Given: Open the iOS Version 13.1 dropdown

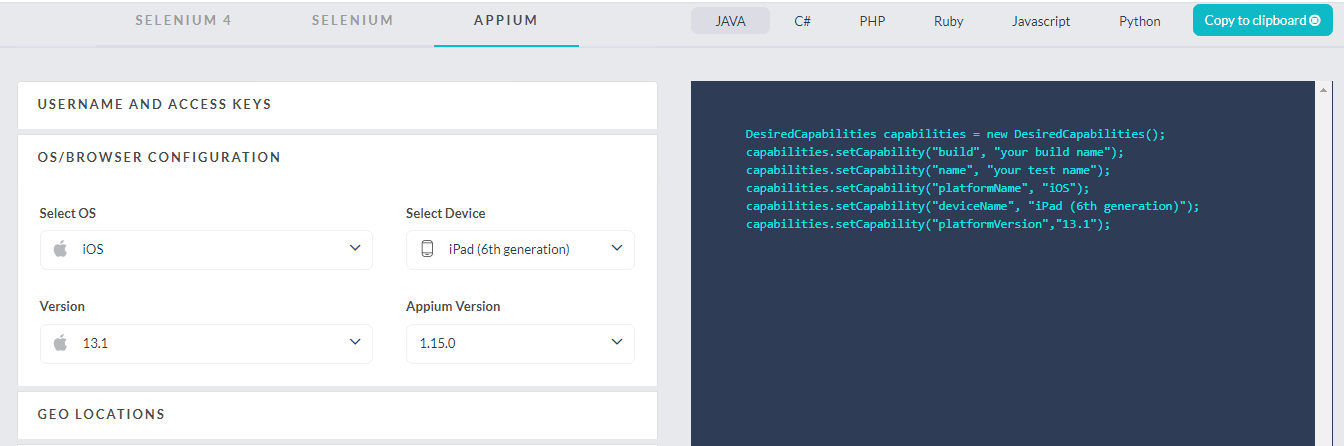Looking at the screenshot, I should (x=206, y=343).
